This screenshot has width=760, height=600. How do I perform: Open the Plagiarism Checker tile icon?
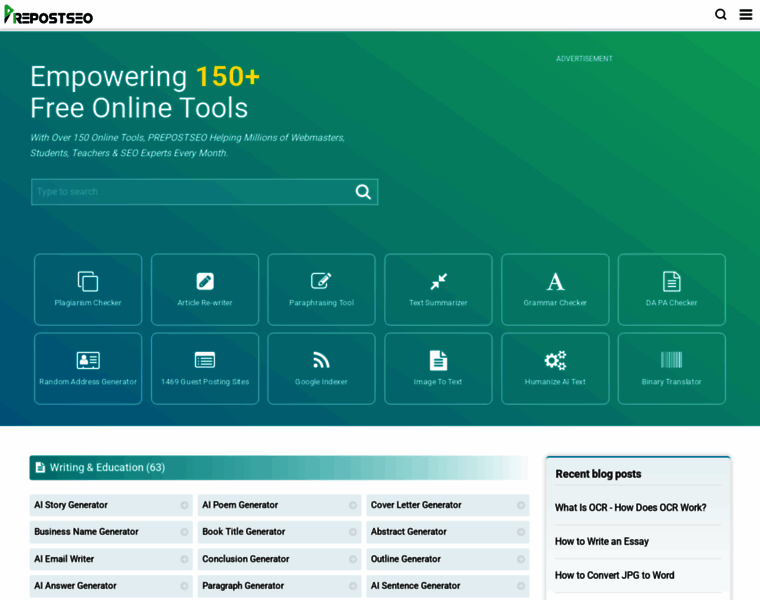[88, 281]
